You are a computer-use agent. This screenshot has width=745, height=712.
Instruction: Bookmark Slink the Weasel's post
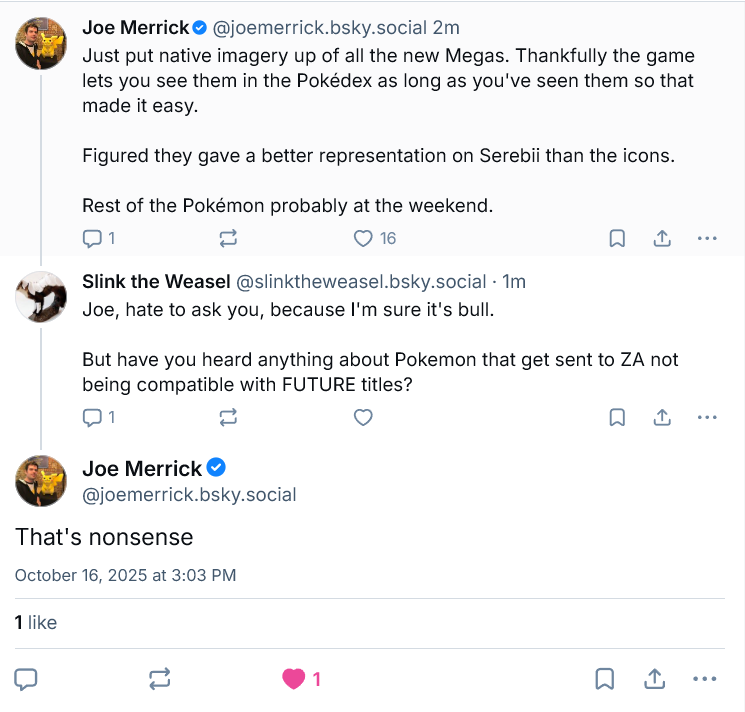point(618,417)
